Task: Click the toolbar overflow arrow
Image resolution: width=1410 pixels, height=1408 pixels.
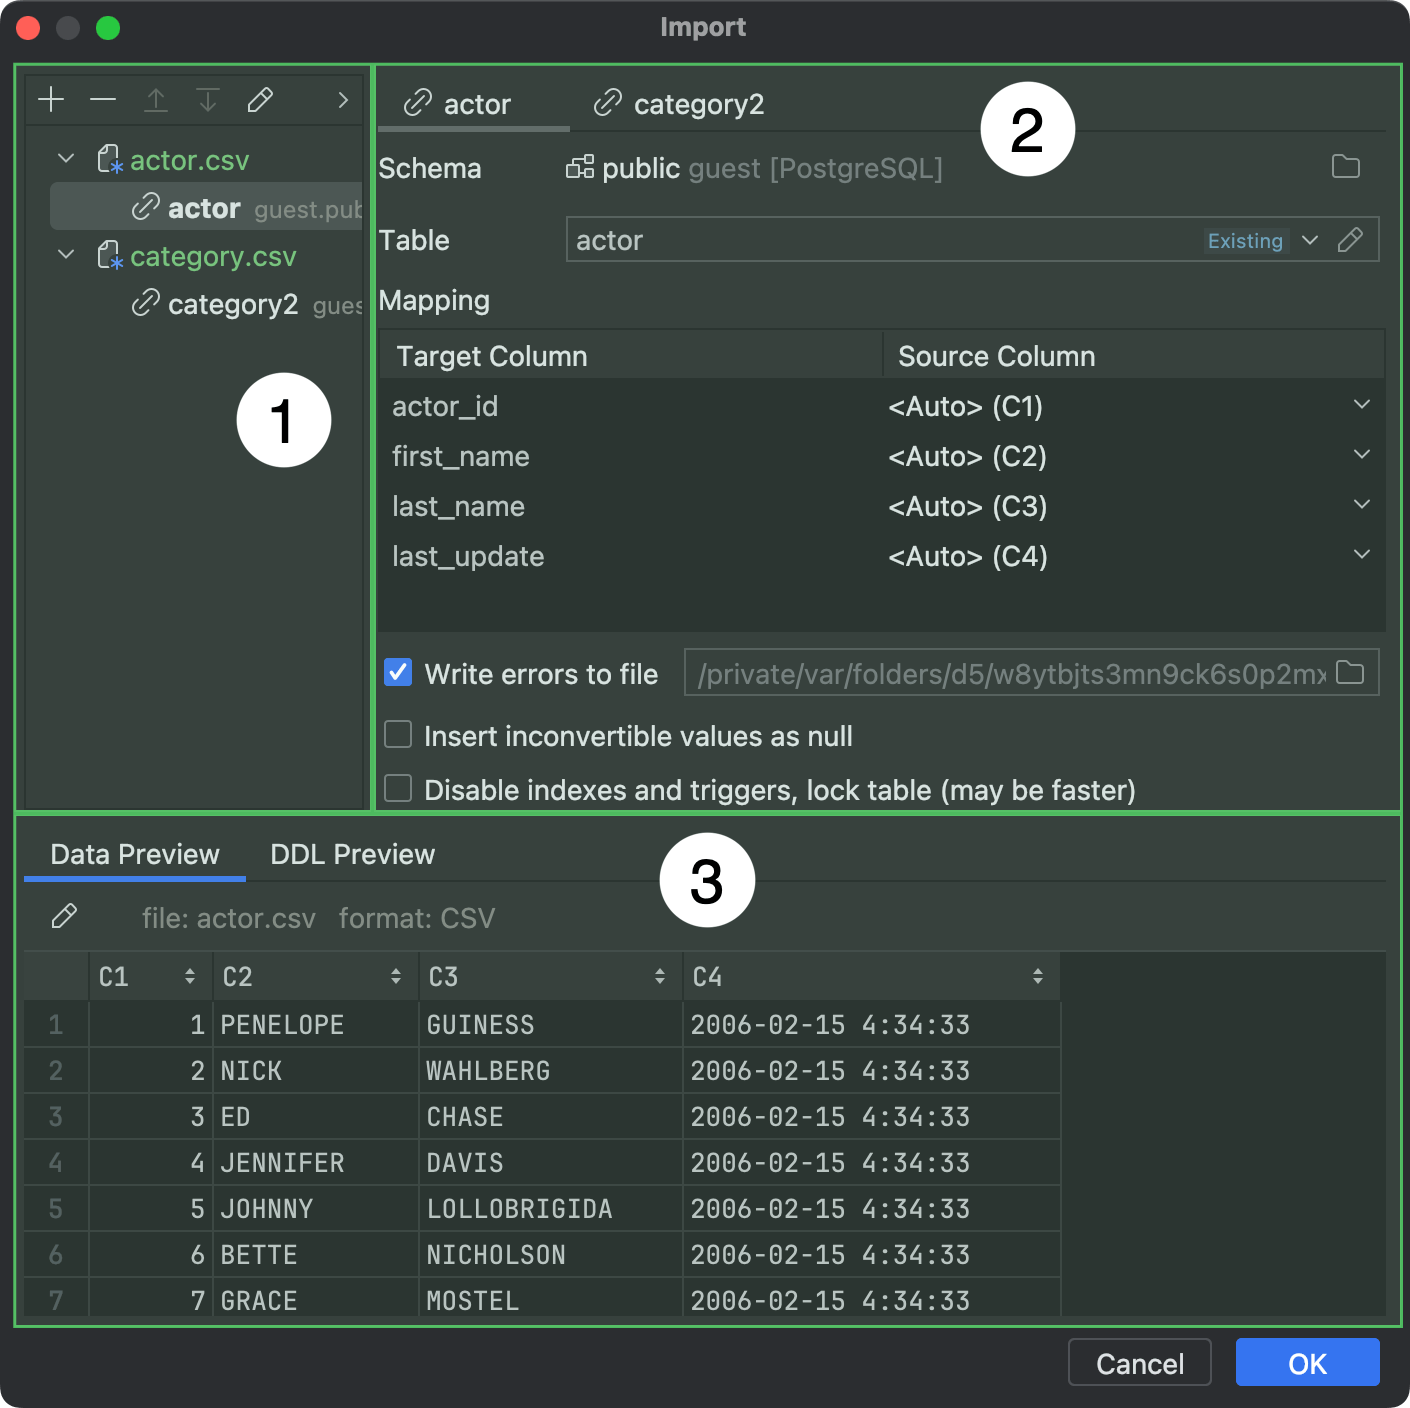Action: pyautogui.click(x=343, y=100)
